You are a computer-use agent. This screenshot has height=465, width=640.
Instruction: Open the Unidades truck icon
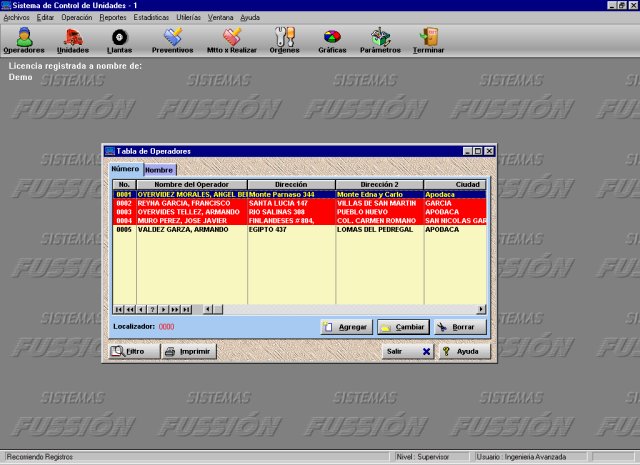tap(73, 40)
